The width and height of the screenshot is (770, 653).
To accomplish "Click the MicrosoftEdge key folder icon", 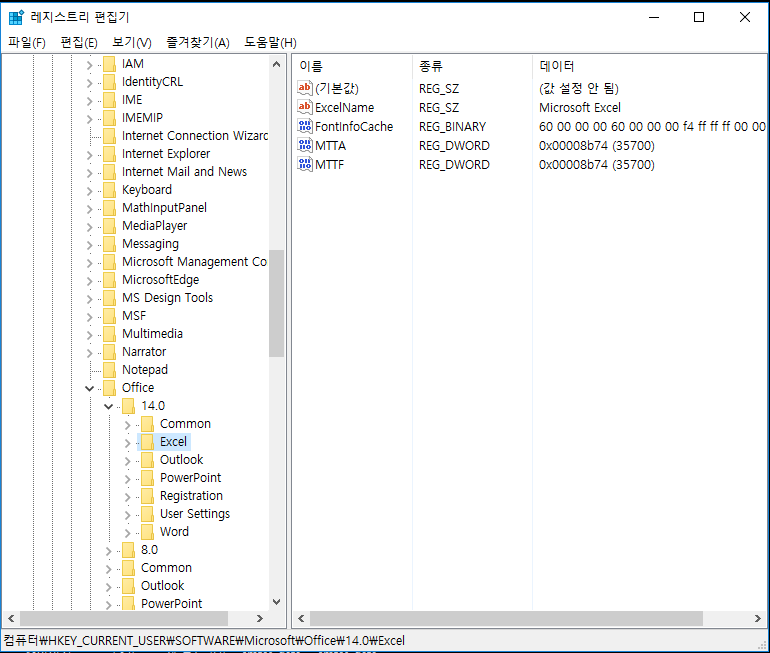I will (110, 280).
